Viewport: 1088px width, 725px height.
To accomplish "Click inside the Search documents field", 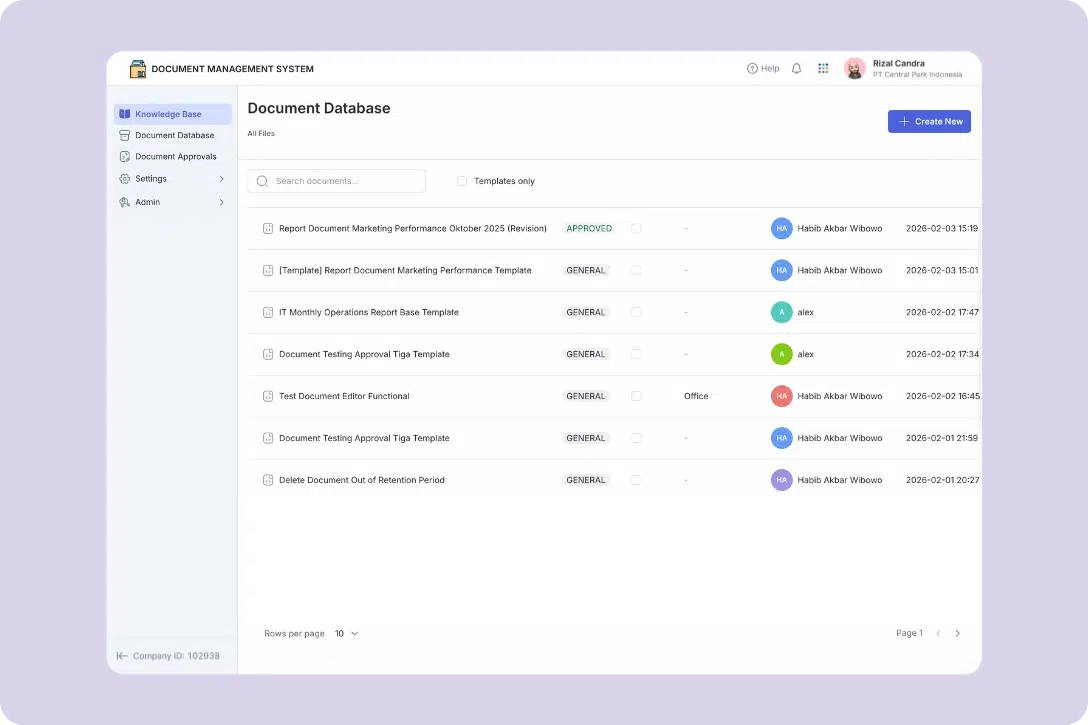I will (x=335, y=181).
